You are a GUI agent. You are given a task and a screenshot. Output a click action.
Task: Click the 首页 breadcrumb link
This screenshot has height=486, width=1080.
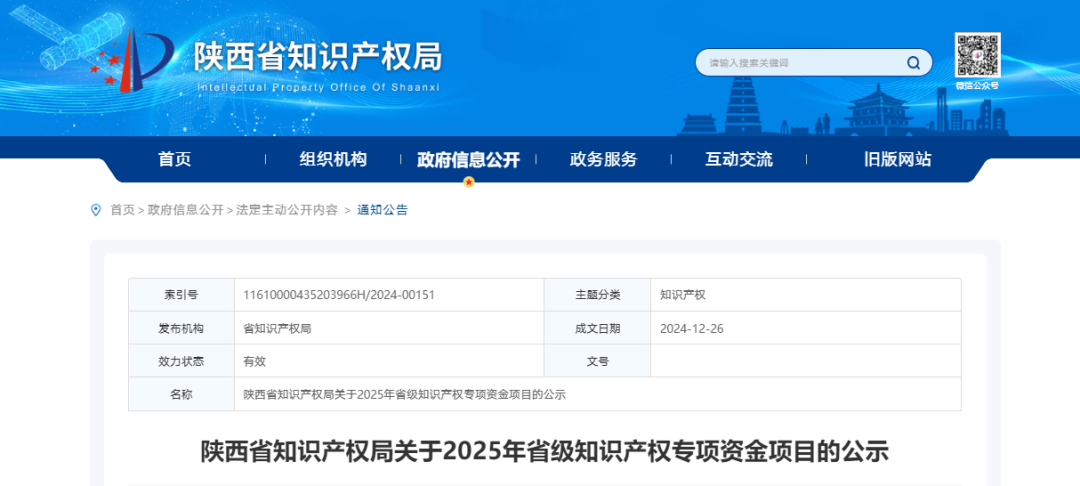point(123,210)
